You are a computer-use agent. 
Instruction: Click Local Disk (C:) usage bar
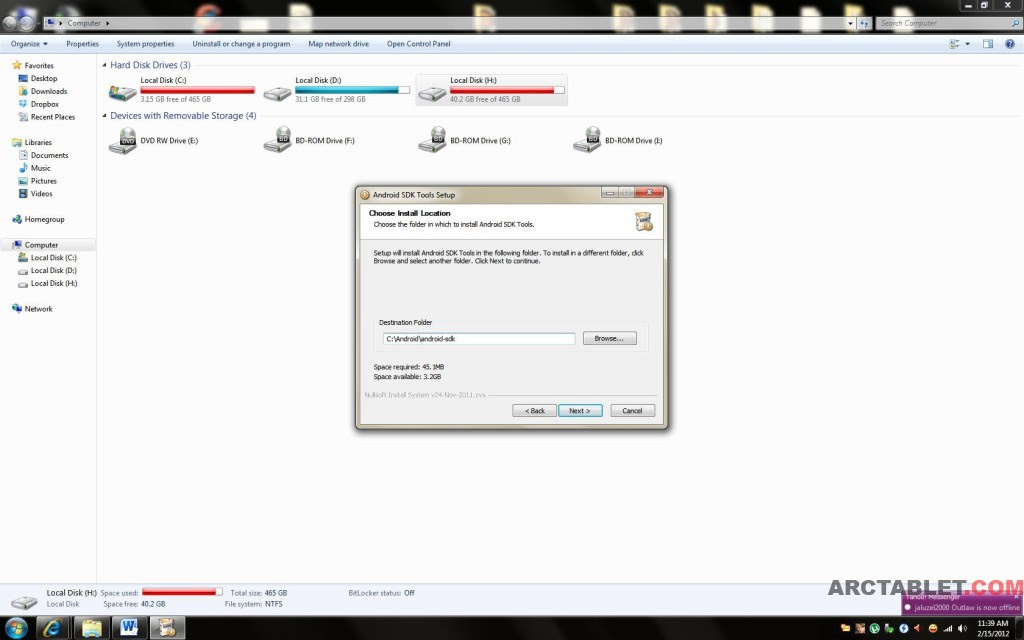tap(197, 90)
